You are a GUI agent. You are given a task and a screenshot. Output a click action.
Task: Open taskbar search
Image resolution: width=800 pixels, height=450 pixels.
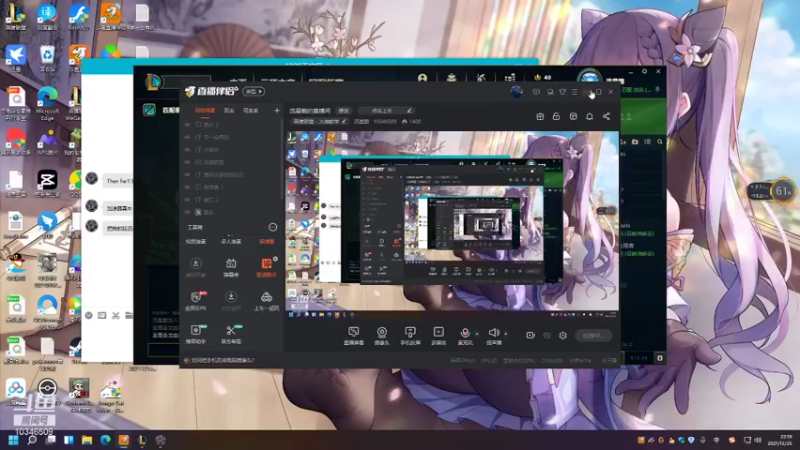coord(32,440)
